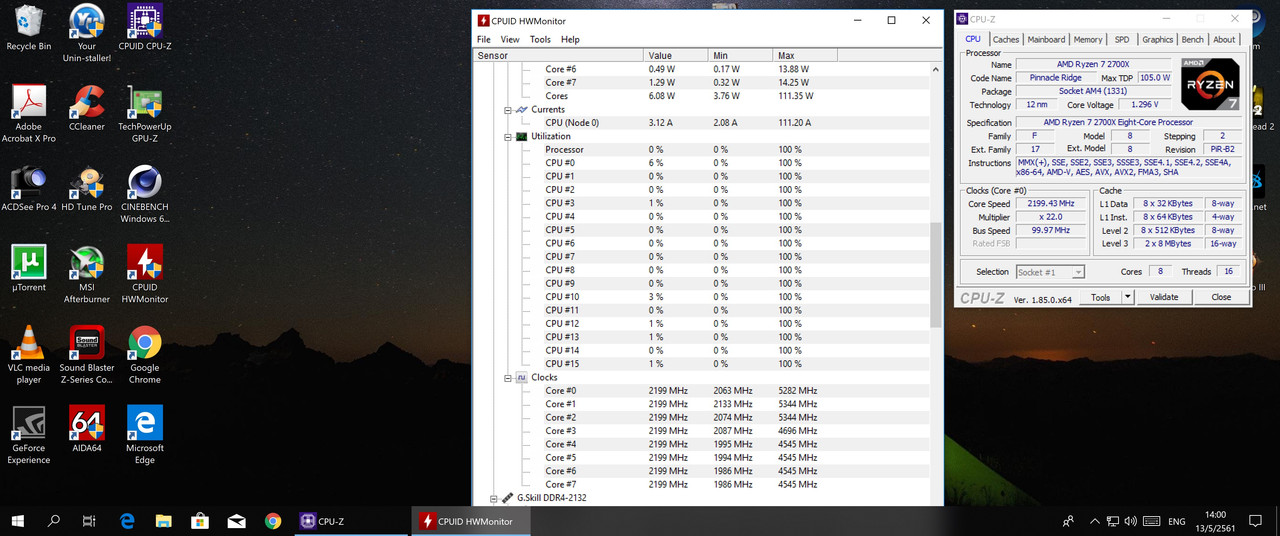
Task: Click the ENG language indicator in tray
Action: (1177, 521)
